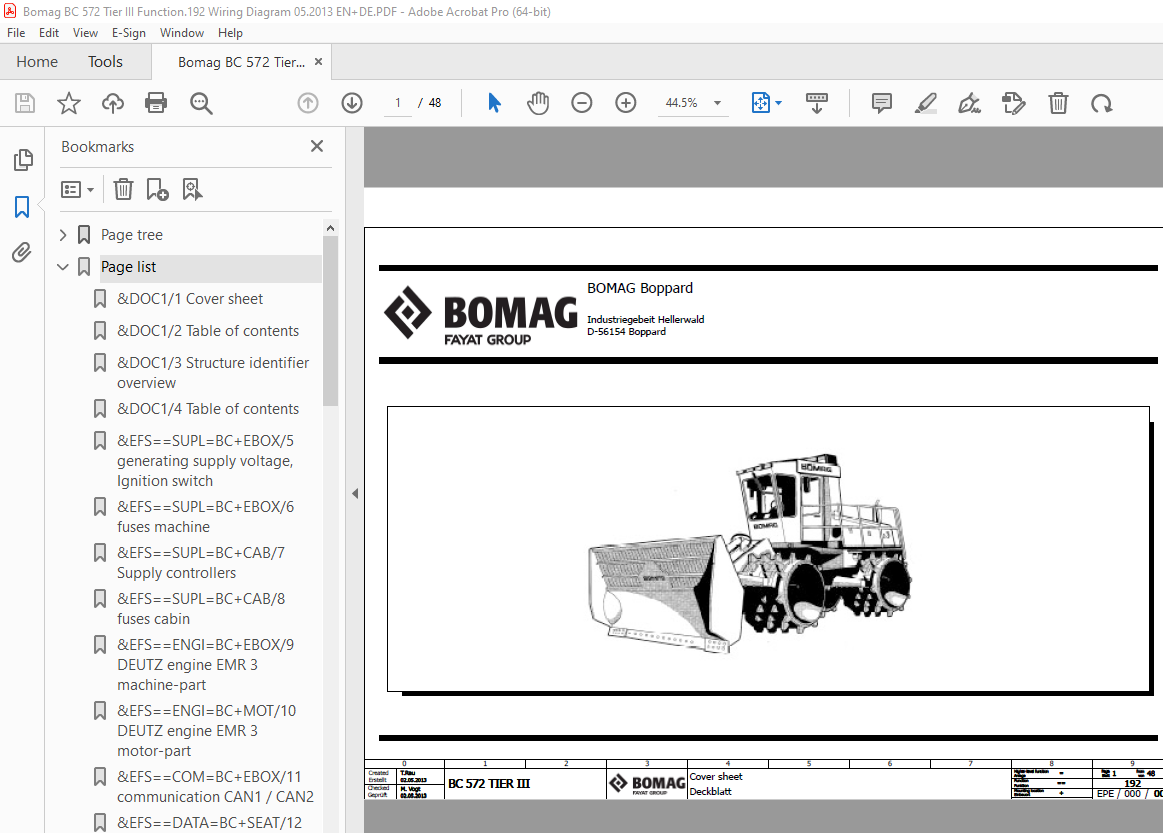1163x833 pixels.
Task: Open bookmark &DOC1/4 Table of contents
Action: point(208,409)
